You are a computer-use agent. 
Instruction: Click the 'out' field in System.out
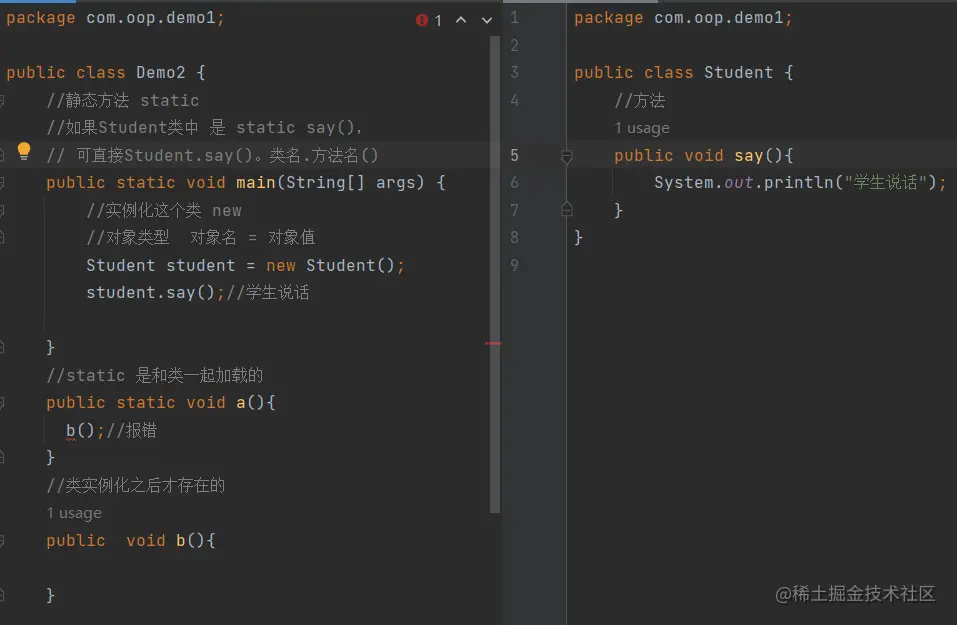tap(739, 182)
